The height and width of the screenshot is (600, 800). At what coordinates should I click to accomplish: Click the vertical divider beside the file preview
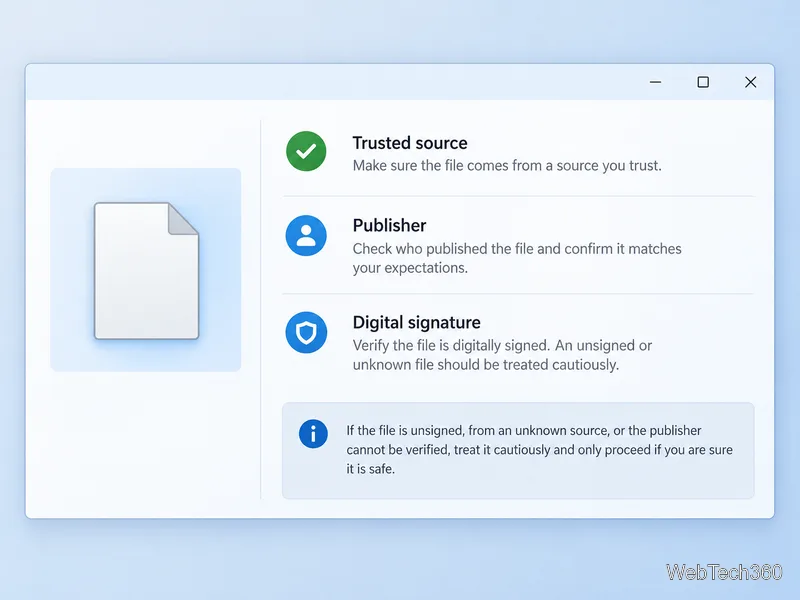[x=261, y=309]
